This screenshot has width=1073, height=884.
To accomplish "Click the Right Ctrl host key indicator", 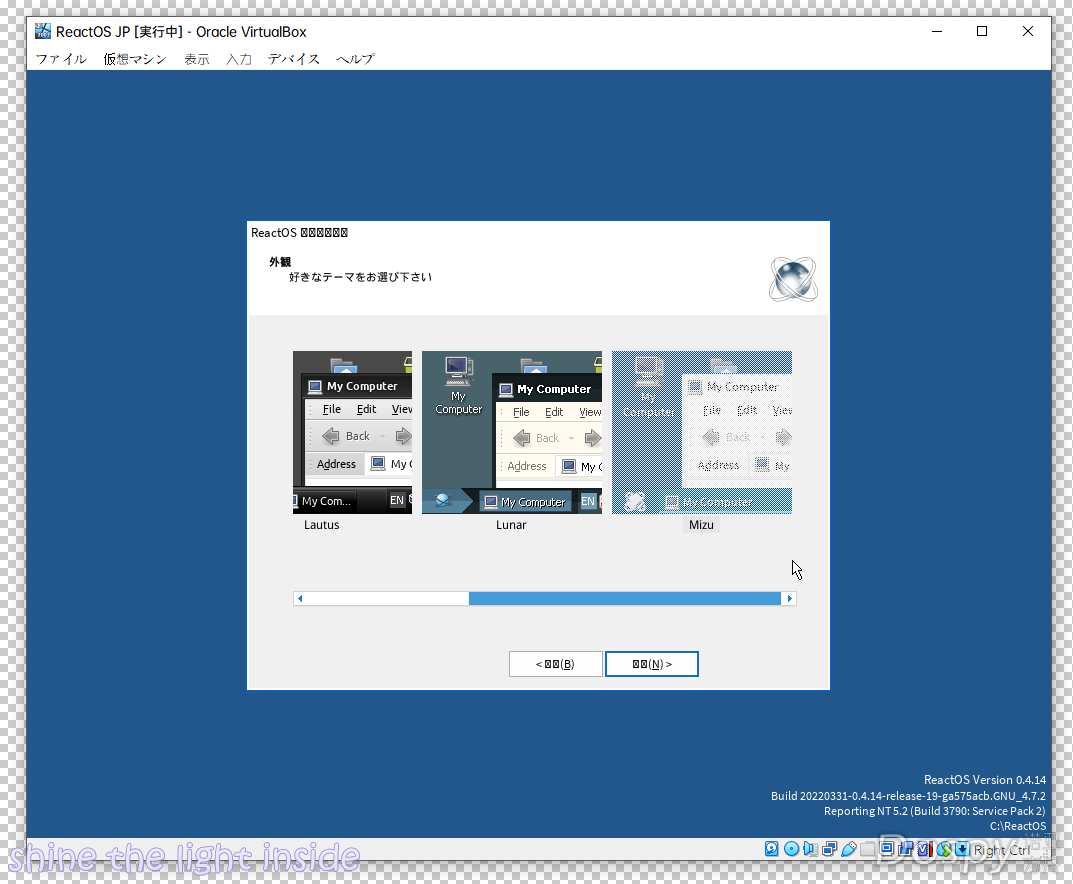I will [x=1002, y=850].
